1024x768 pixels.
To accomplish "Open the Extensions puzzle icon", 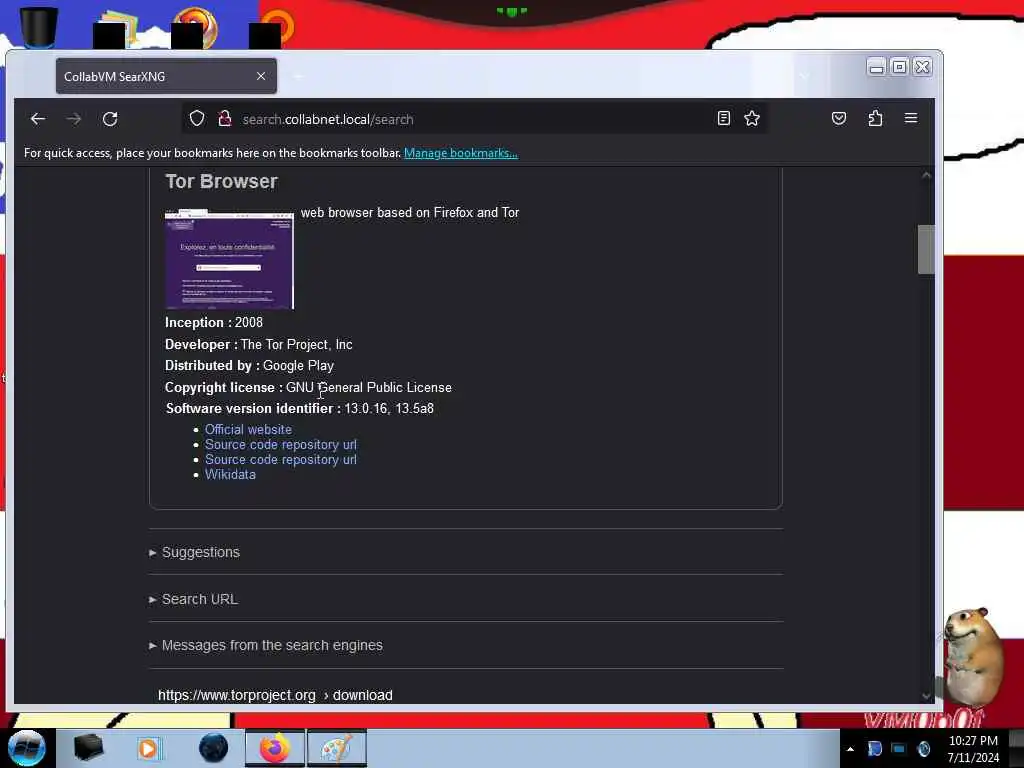I will [x=875, y=118].
